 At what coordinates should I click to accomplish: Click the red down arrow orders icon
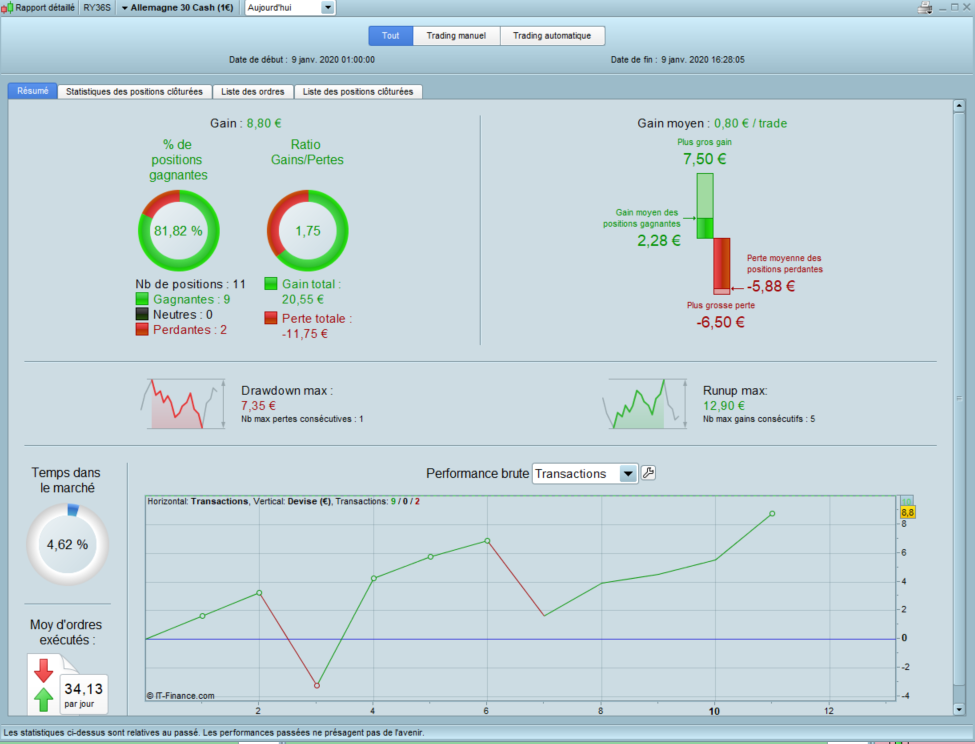click(x=44, y=671)
